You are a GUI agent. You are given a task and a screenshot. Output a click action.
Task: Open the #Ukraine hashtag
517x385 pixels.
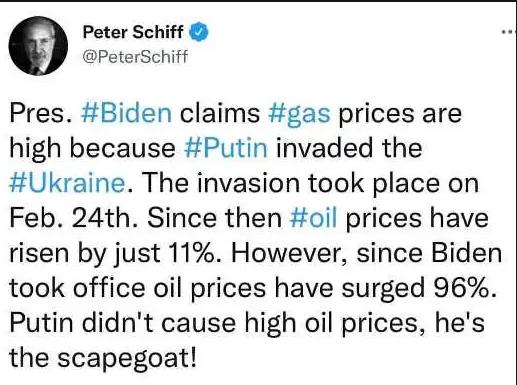(x=67, y=183)
